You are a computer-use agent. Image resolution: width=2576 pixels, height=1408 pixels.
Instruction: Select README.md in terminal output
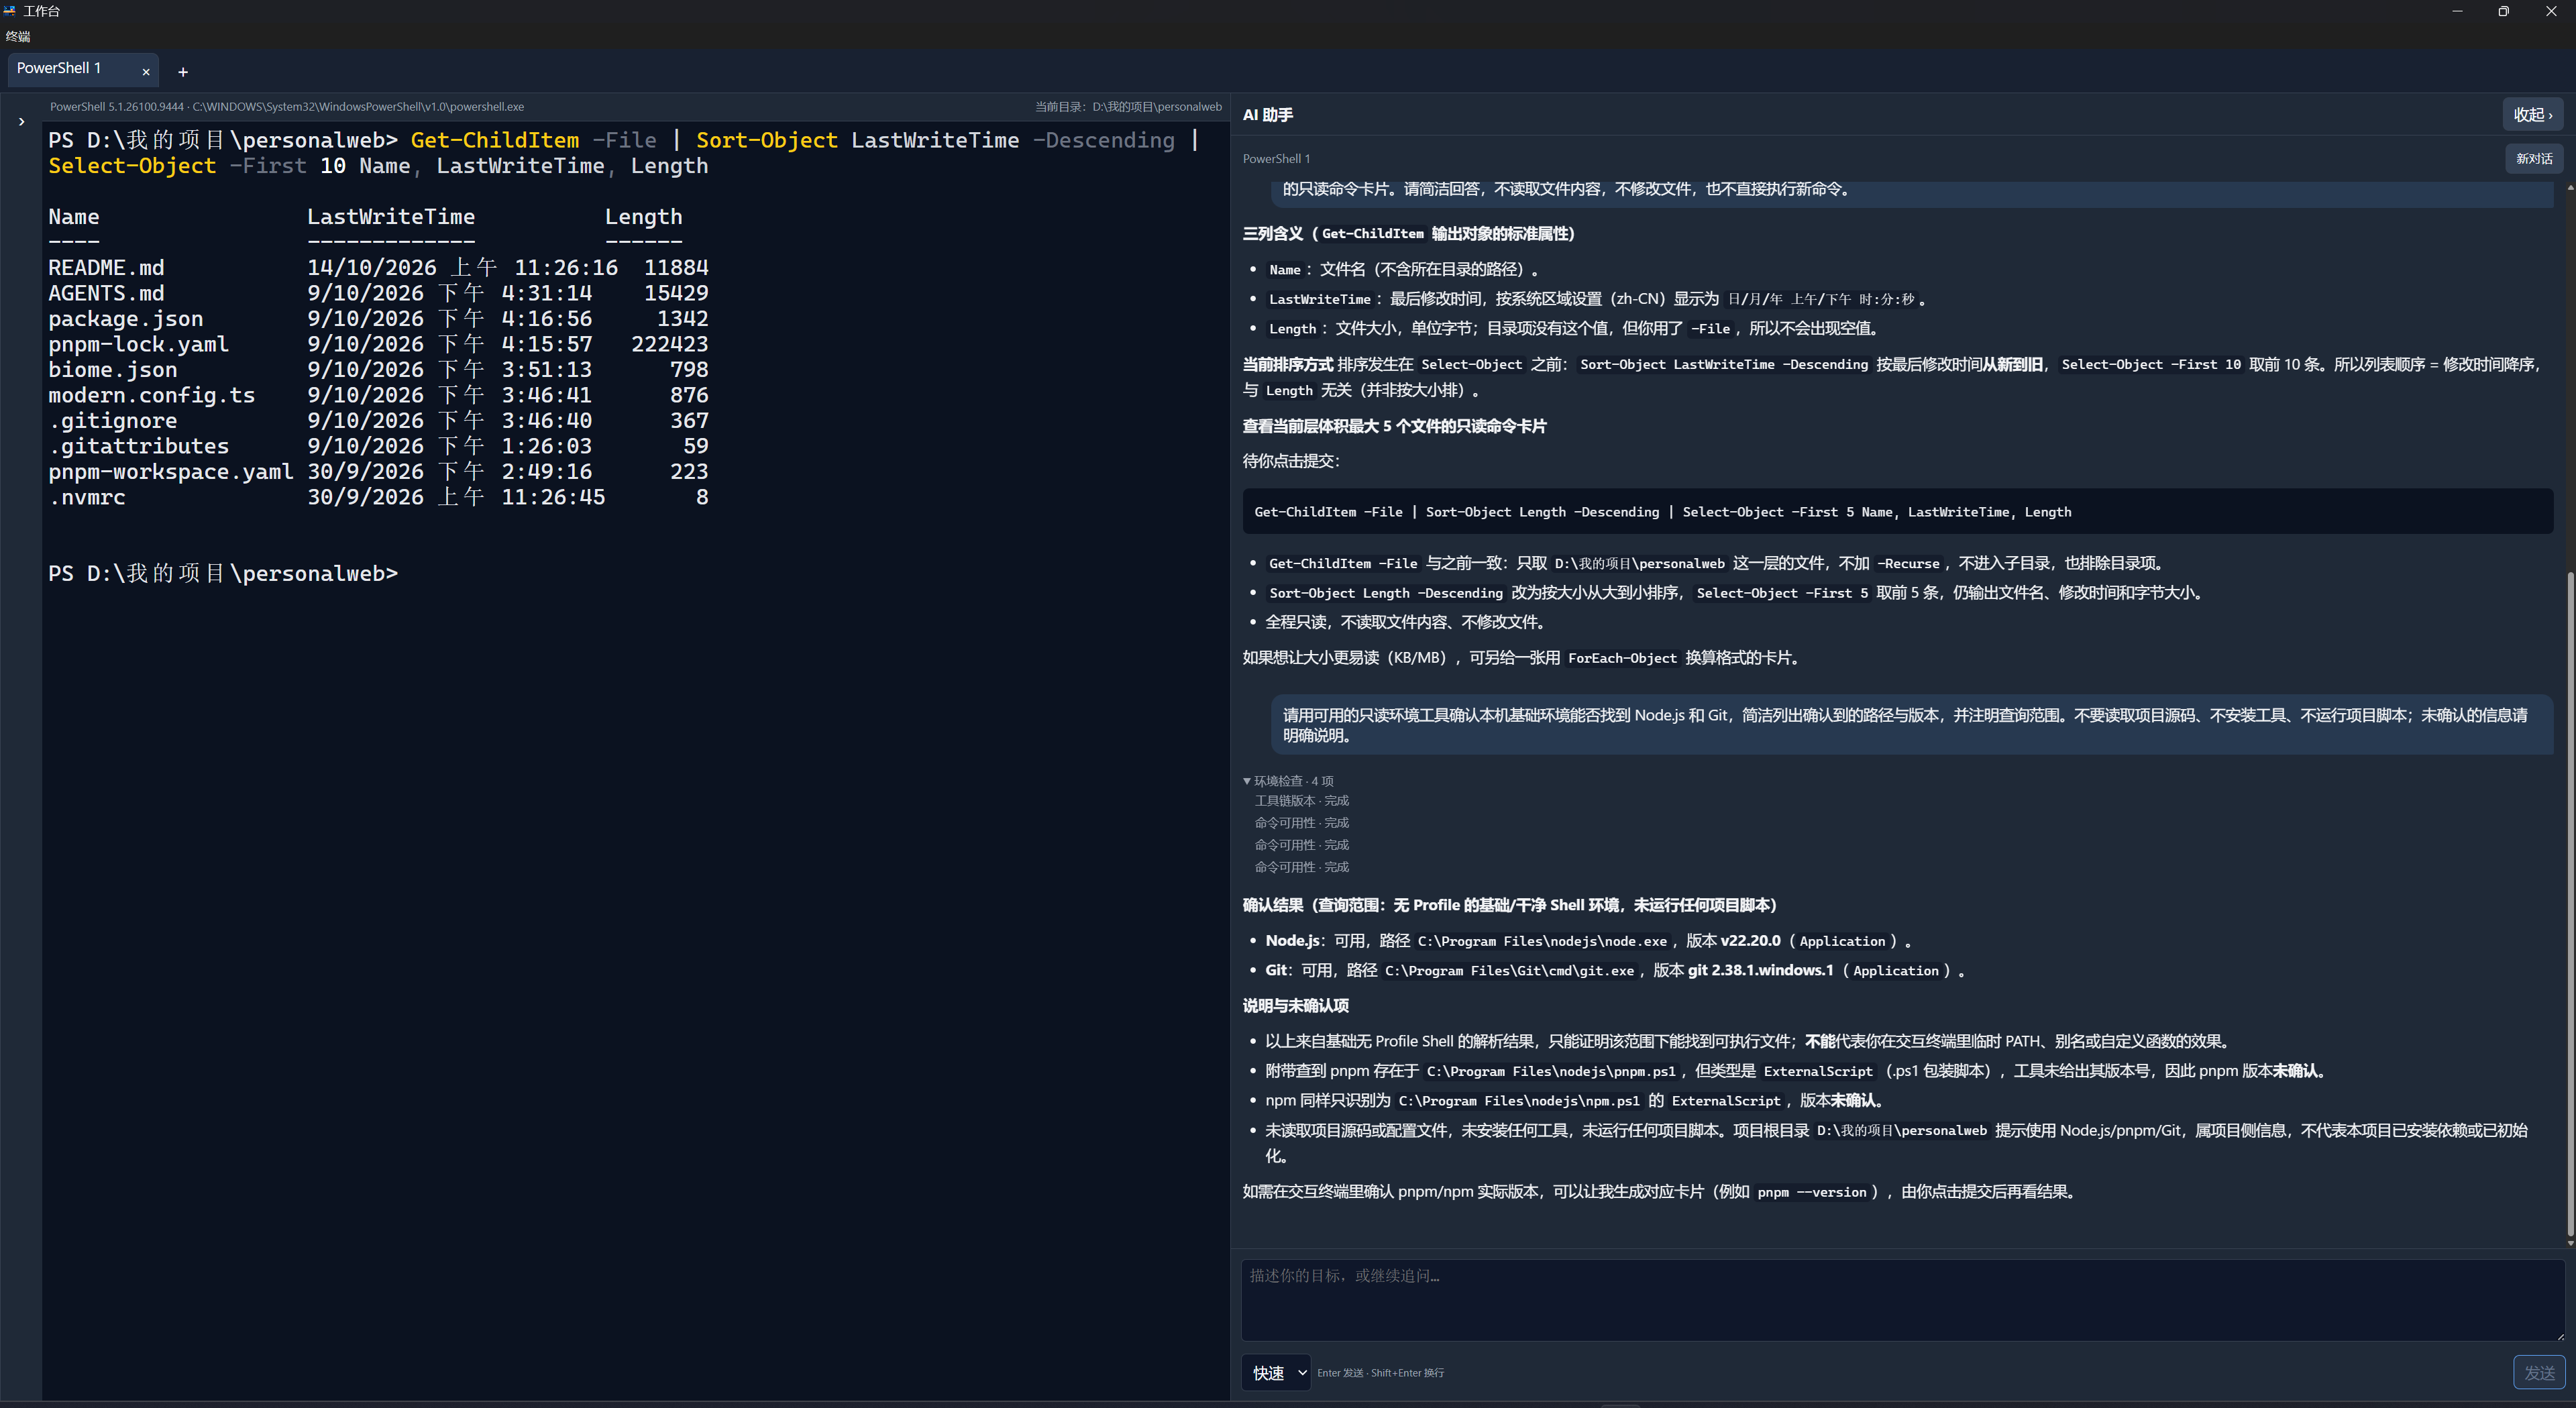pos(106,268)
